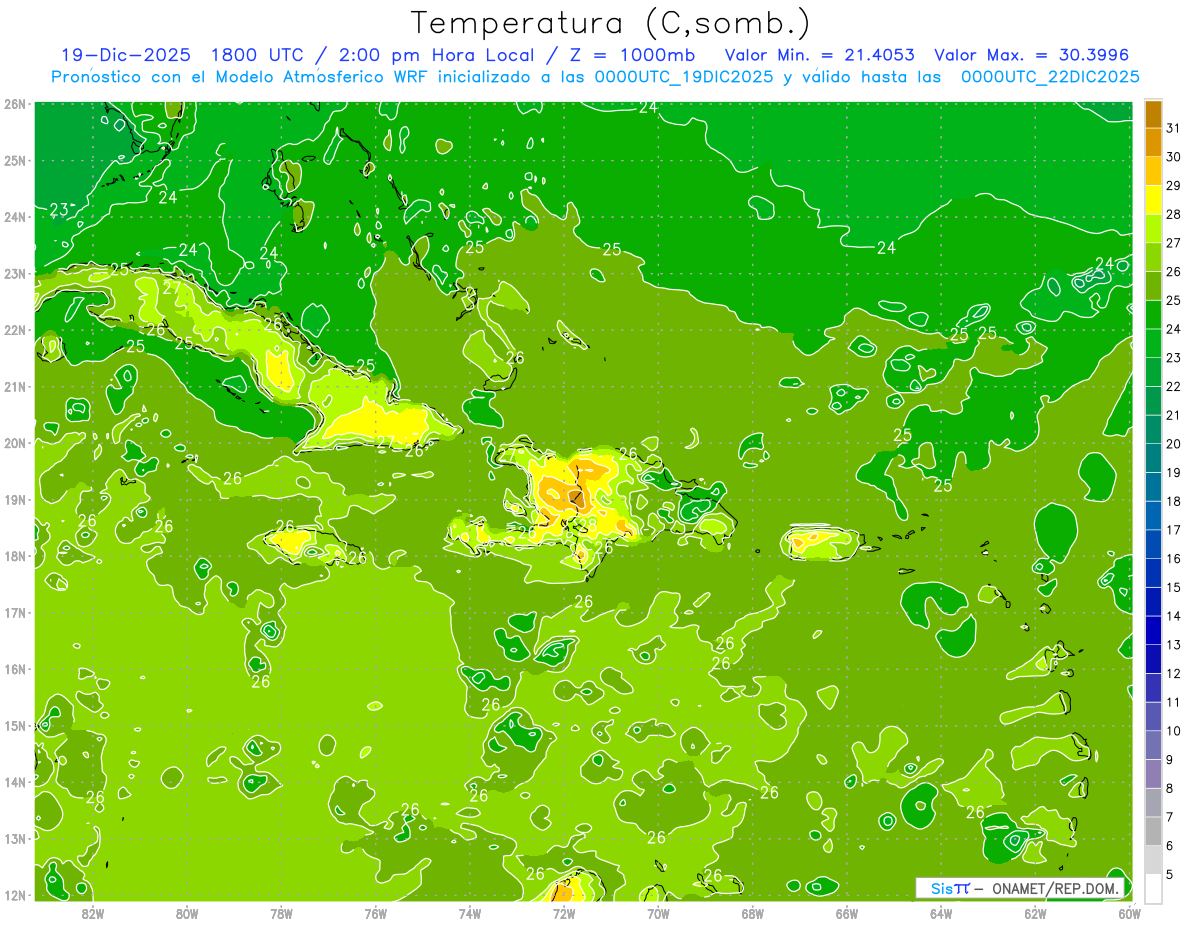Select the '60W' longitude axis label
1200x927 pixels.
click(1129, 912)
